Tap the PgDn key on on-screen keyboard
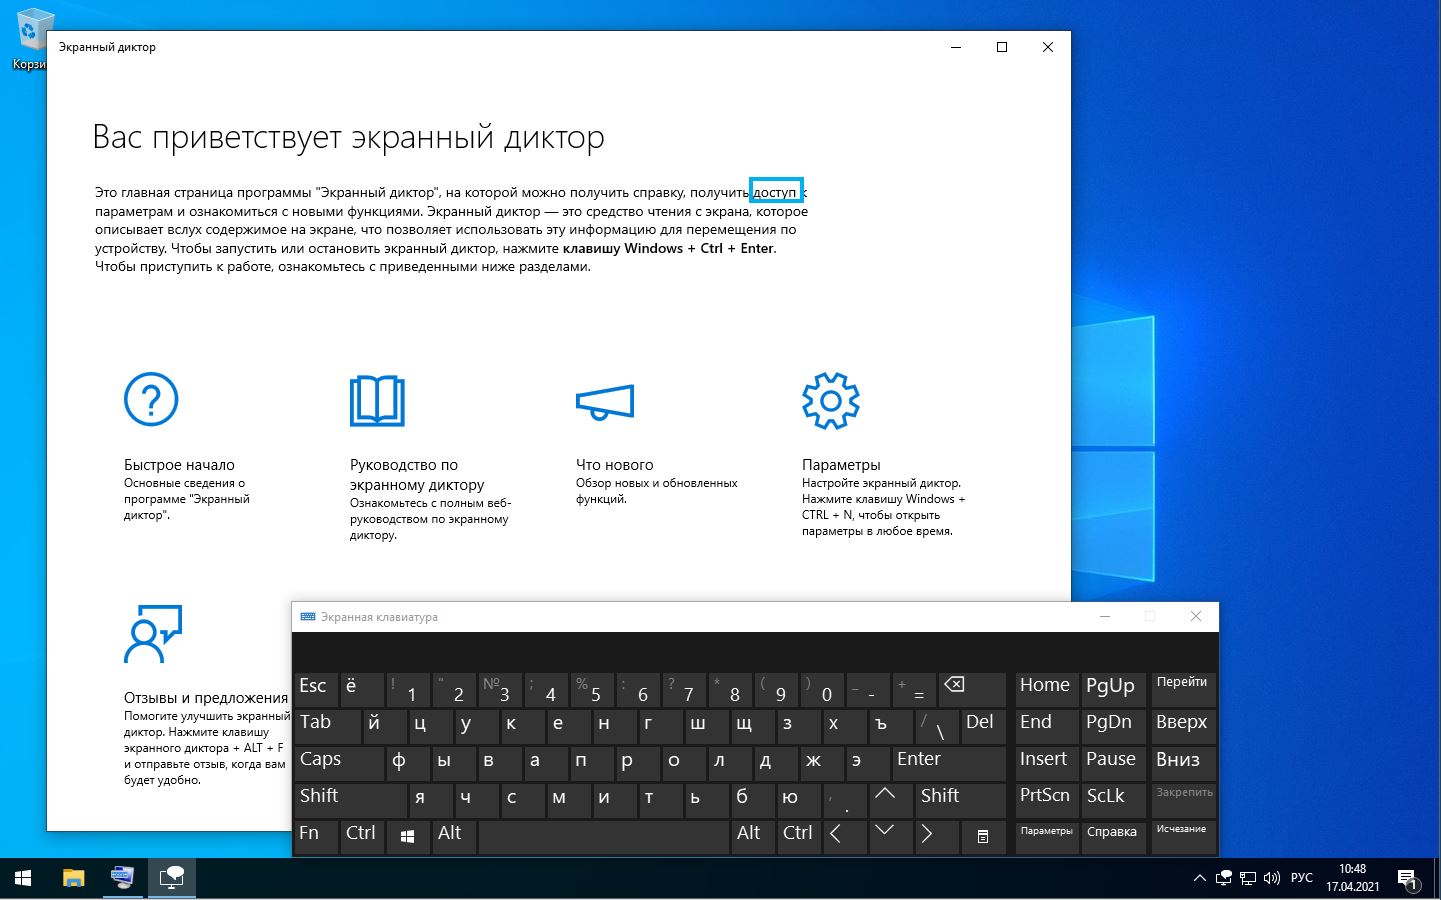Image resolution: width=1441 pixels, height=900 pixels. point(1114,725)
